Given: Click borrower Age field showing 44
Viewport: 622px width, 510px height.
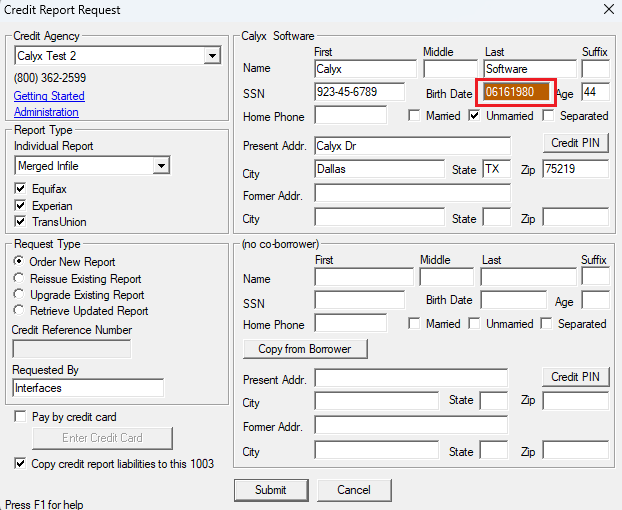Looking at the screenshot, I should pos(595,92).
